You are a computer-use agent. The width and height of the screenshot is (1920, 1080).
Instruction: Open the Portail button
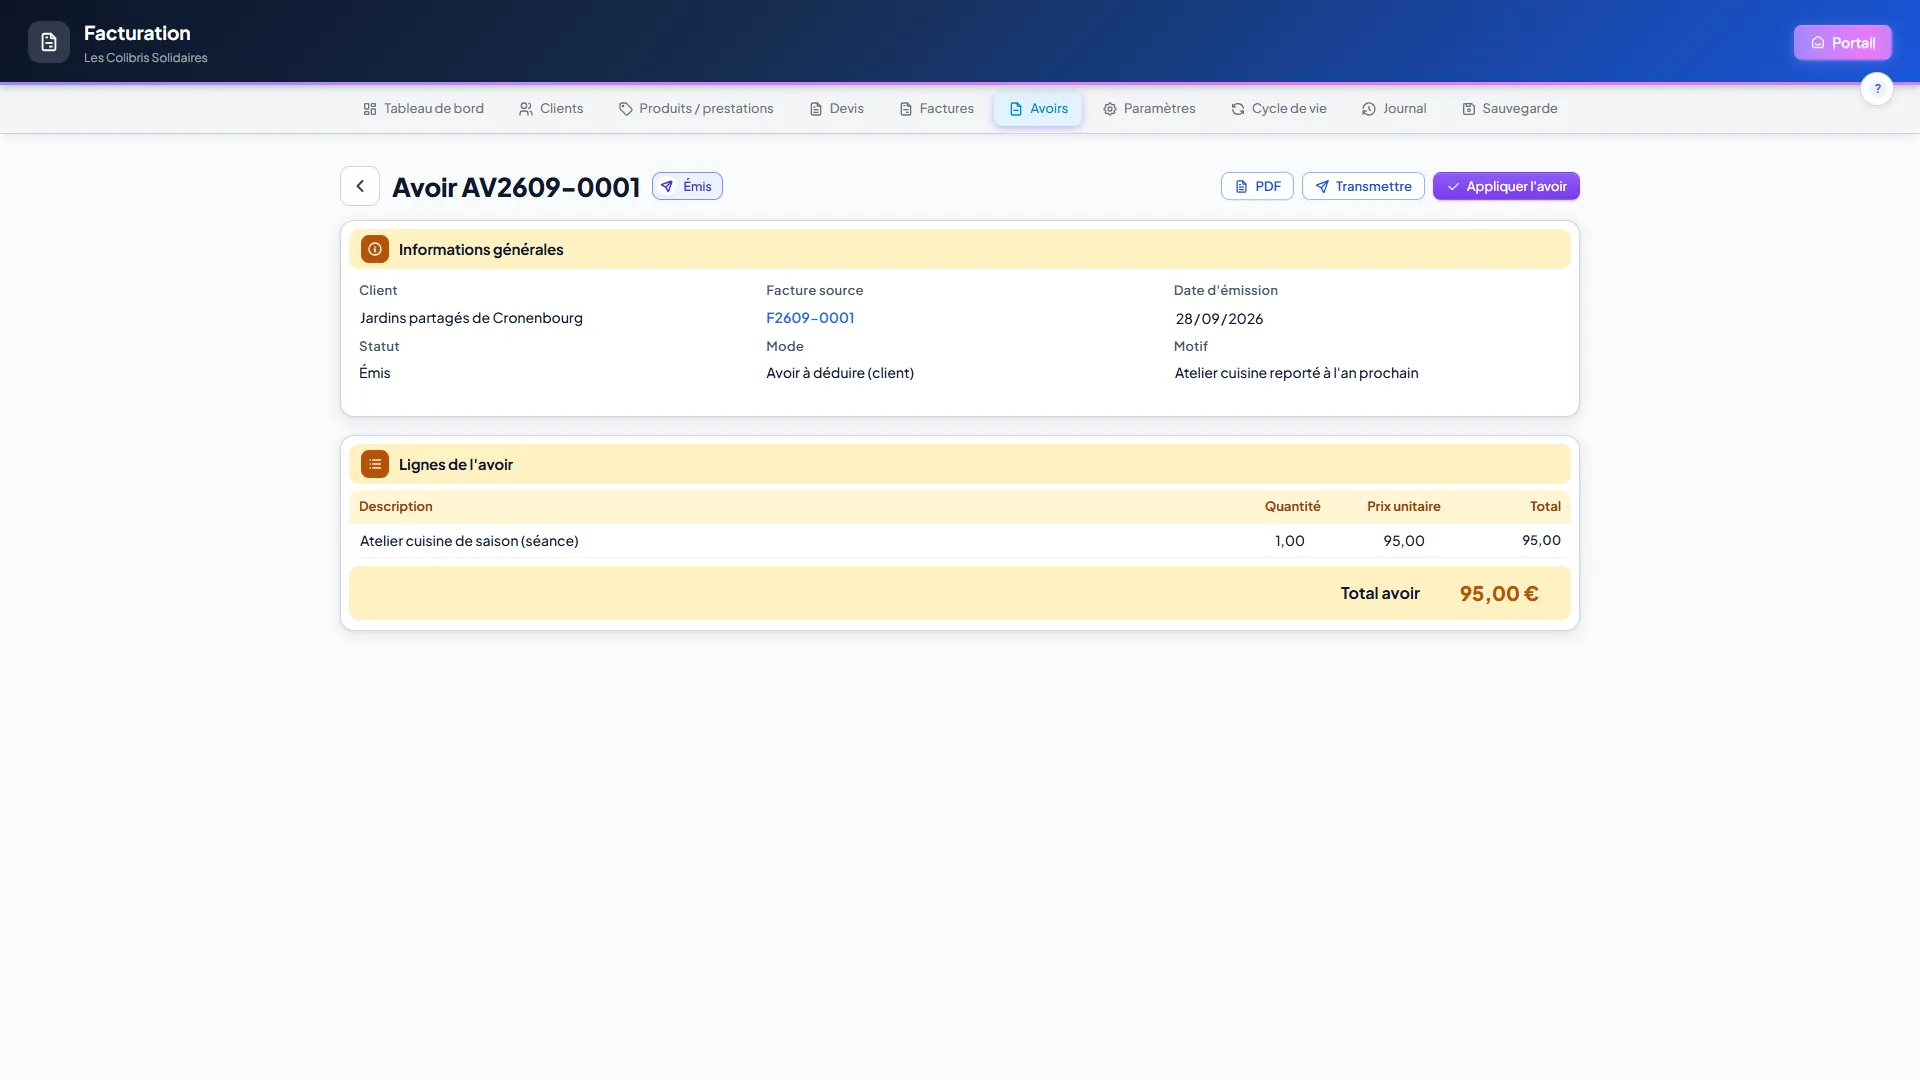point(1842,43)
